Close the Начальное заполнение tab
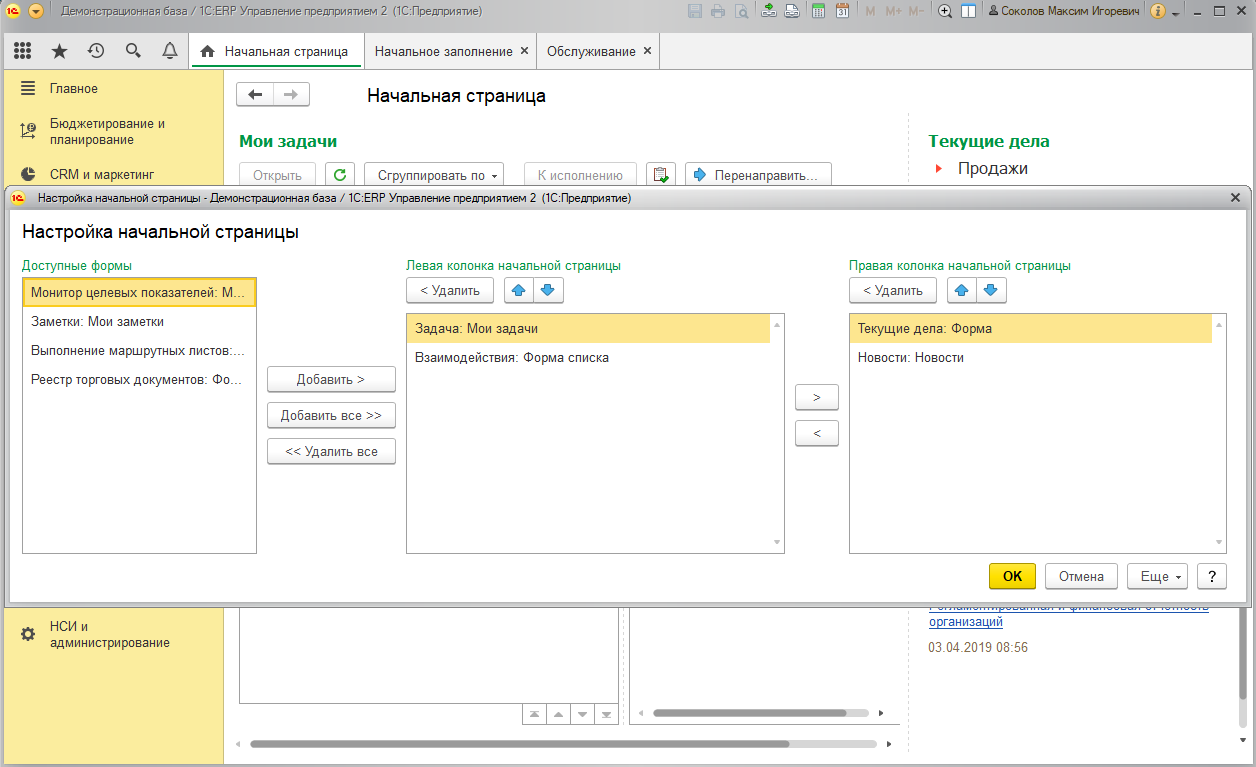This screenshot has width=1256, height=767. 525,51
